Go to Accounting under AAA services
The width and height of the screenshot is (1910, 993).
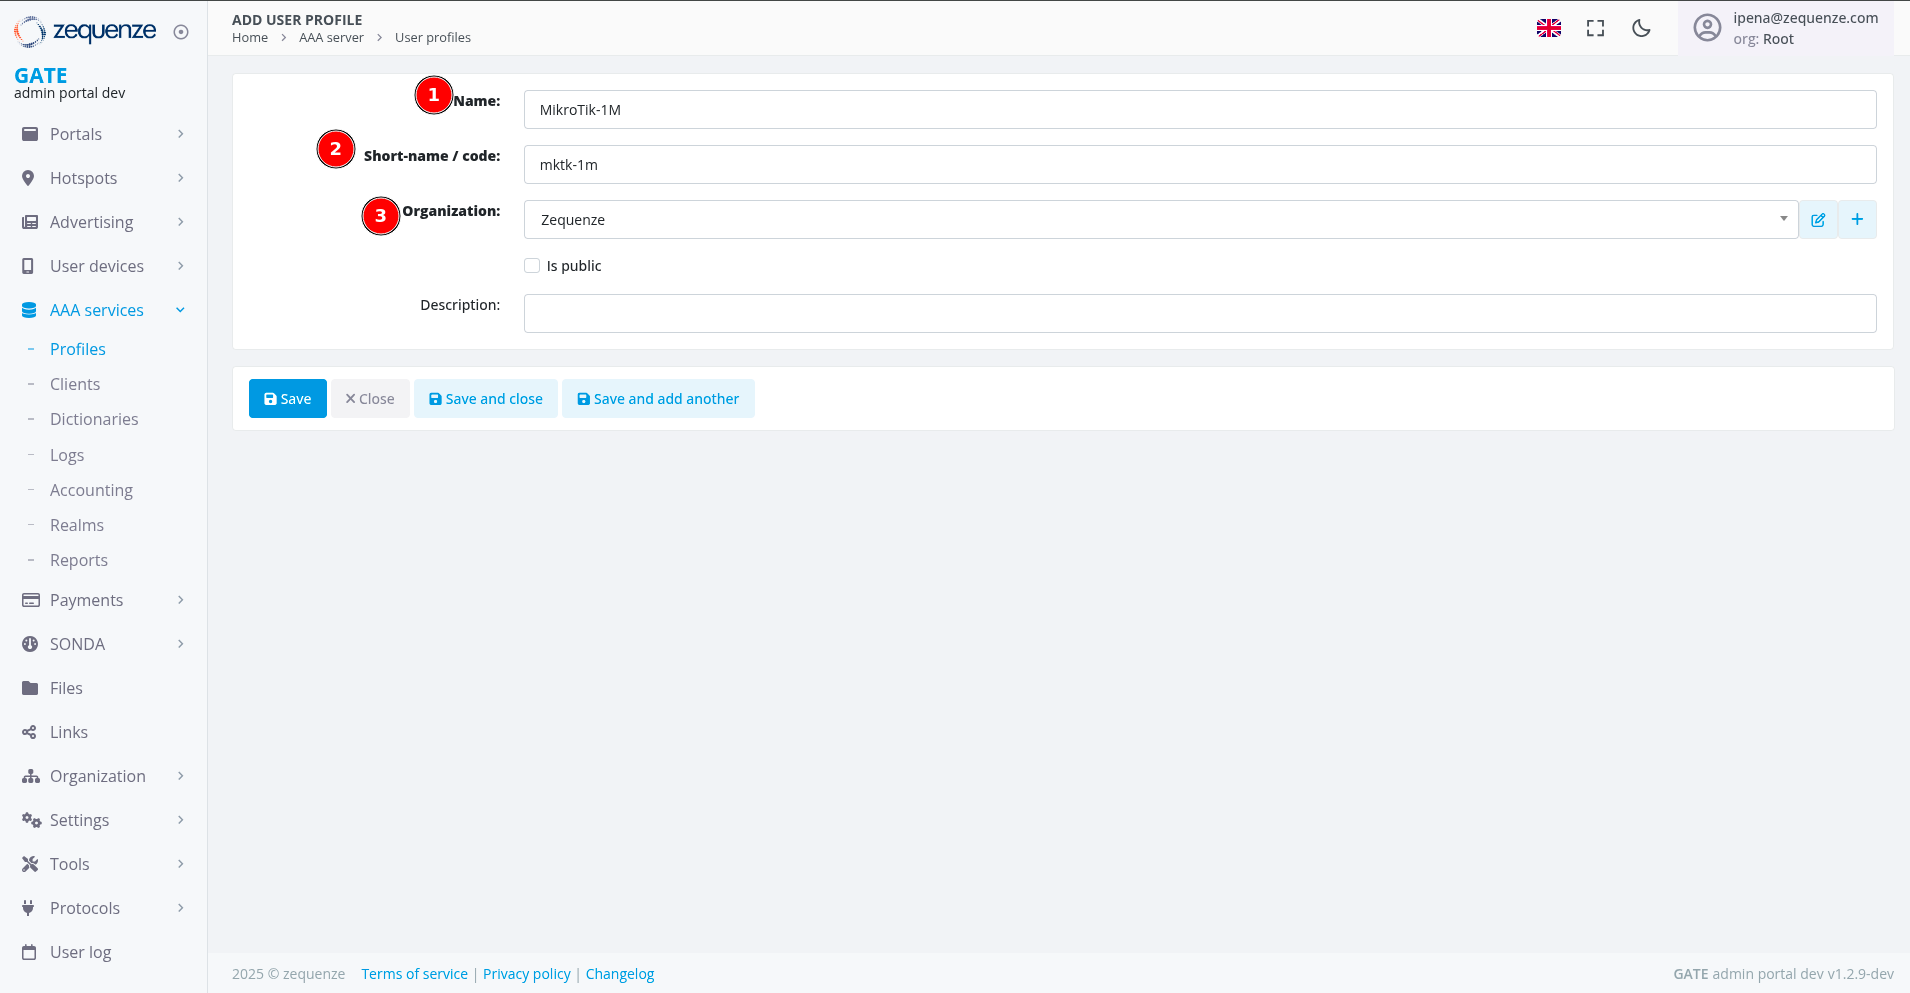tap(91, 490)
